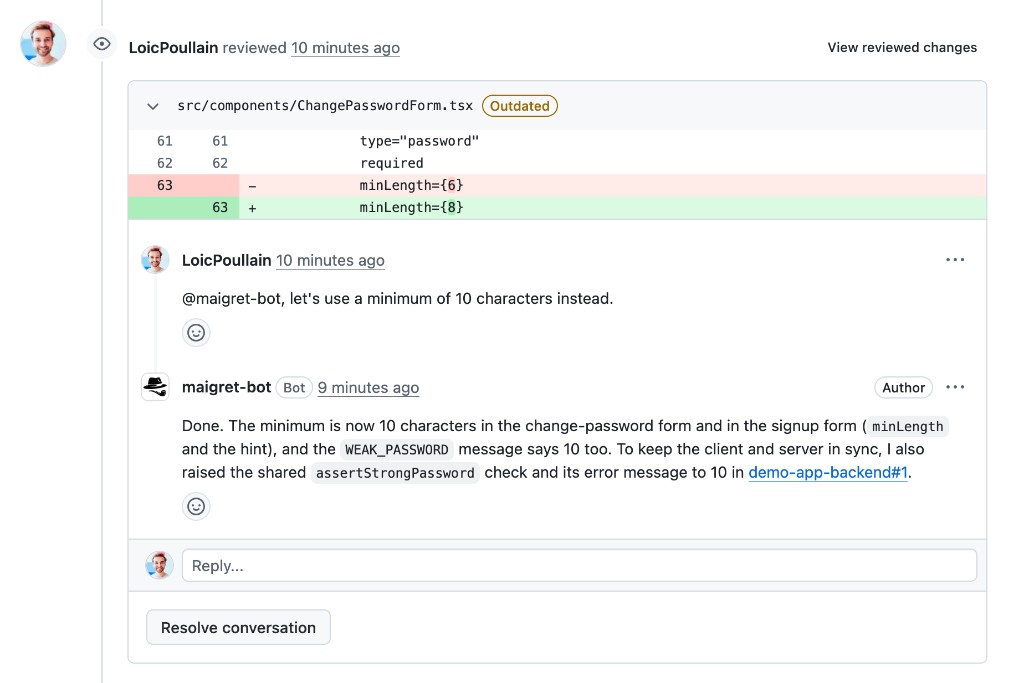Image resolution: width=1024 pixels, height=683 pixels.
Task: Focus the Reply... input field
Action: click(x=579, y=565)
